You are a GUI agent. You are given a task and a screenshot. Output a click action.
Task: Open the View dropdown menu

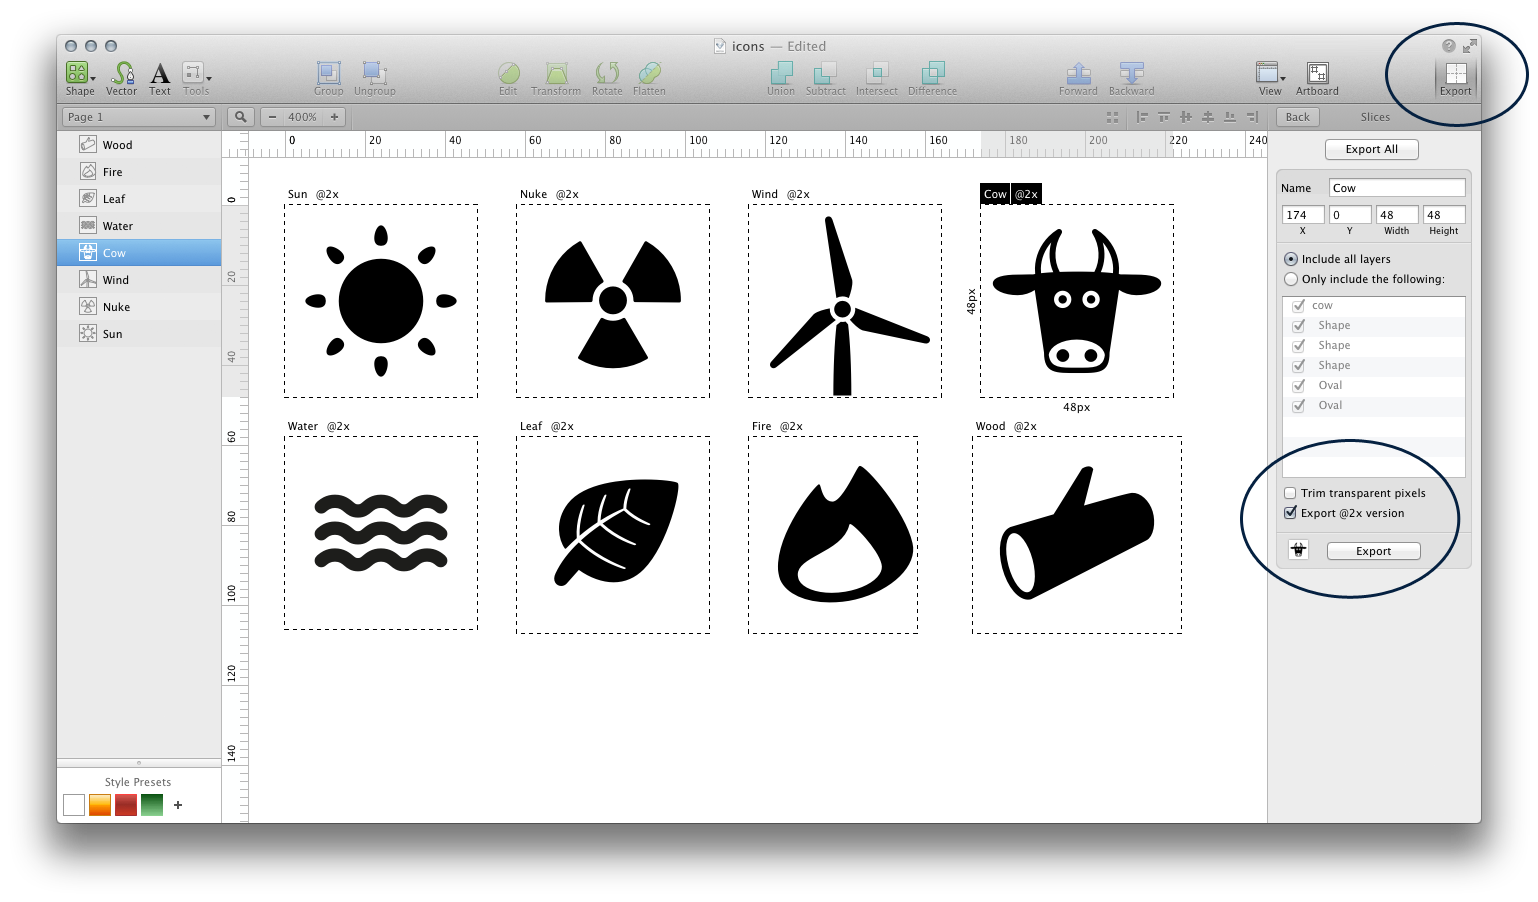point(1270,74)
